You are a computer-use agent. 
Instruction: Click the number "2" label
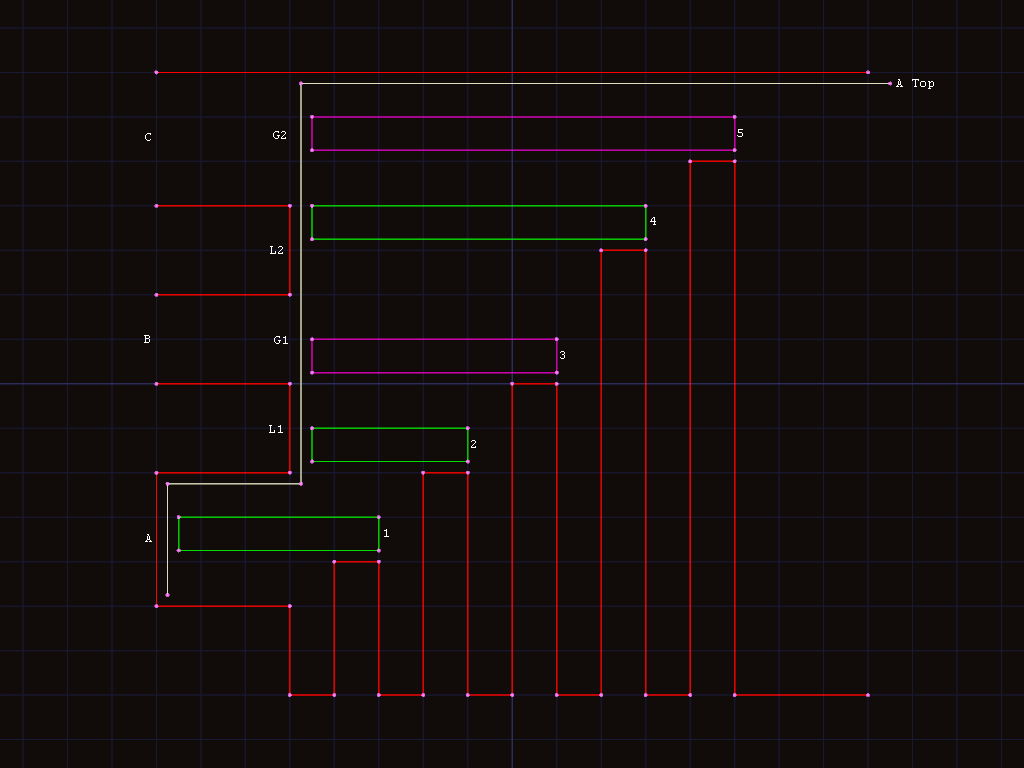(x=473, y=444)
